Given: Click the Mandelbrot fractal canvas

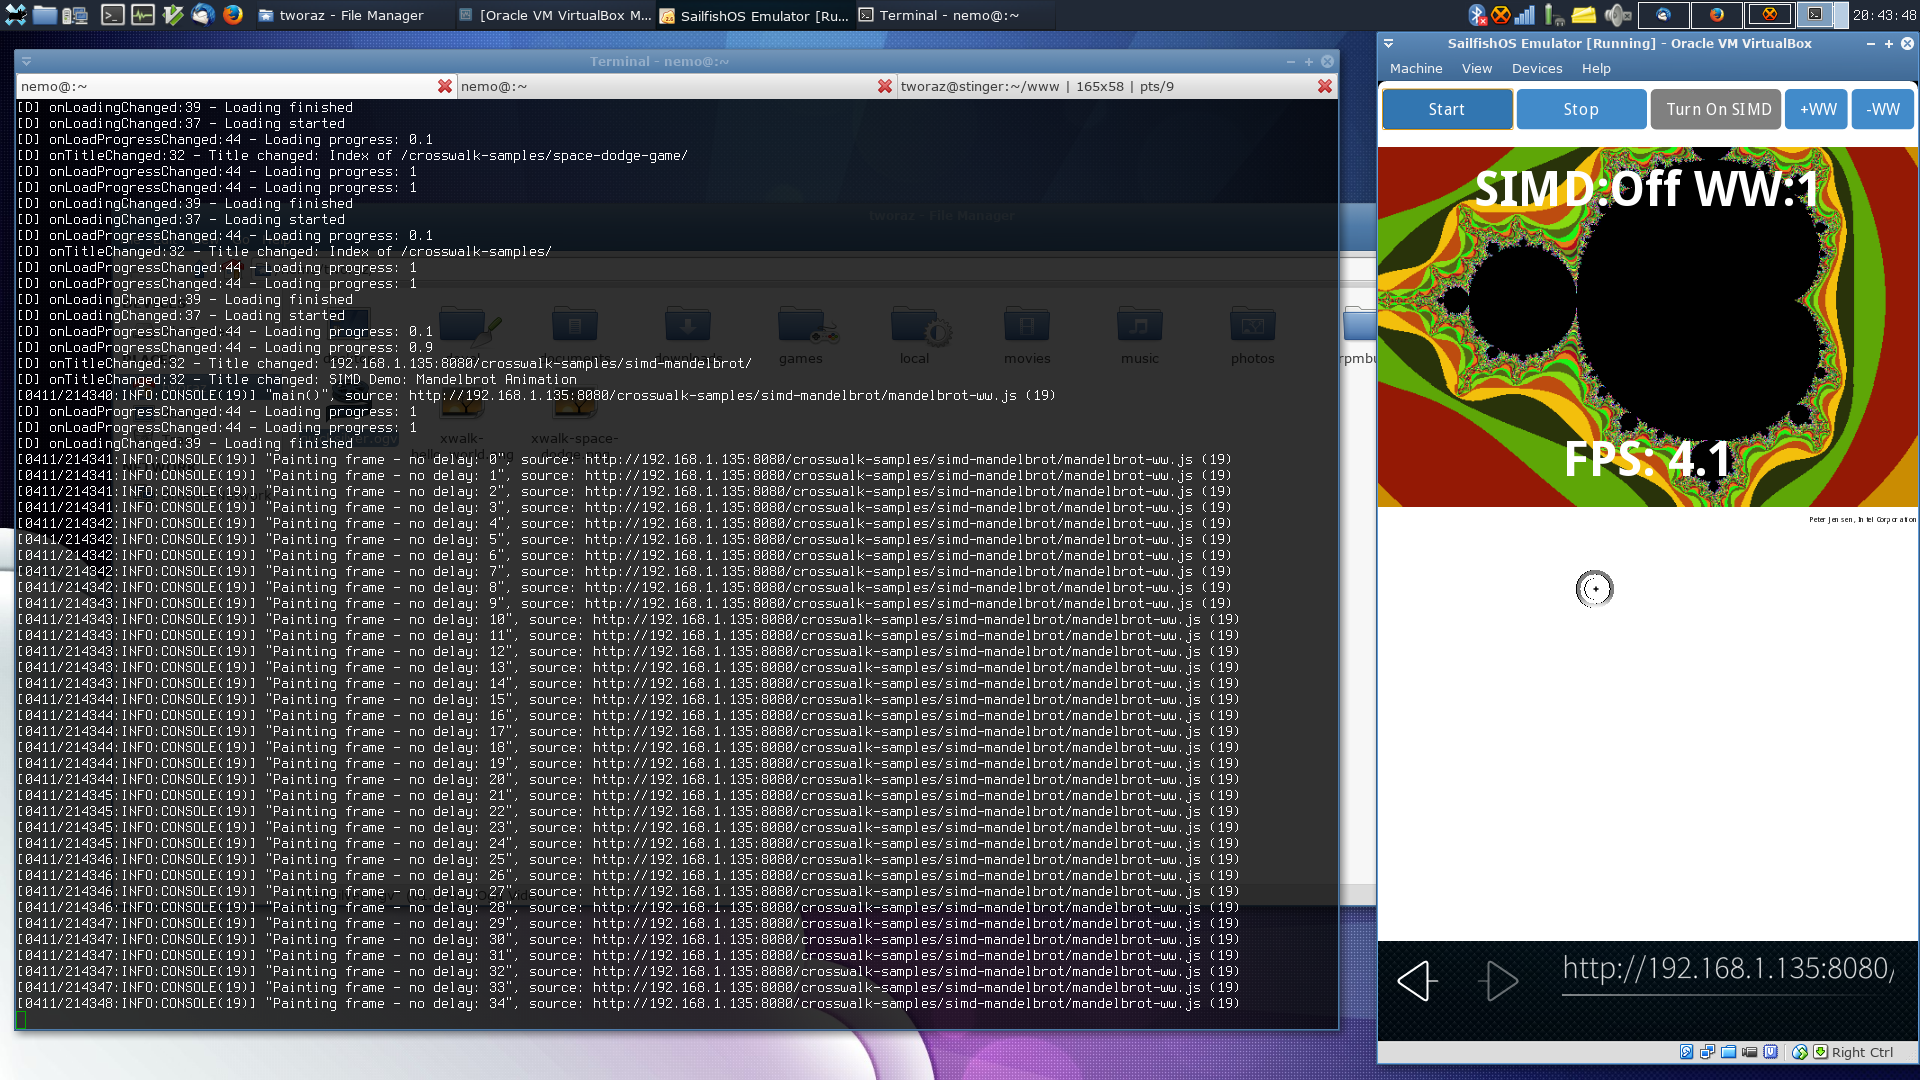Looking at the screenshot, I should (1647, 327).
